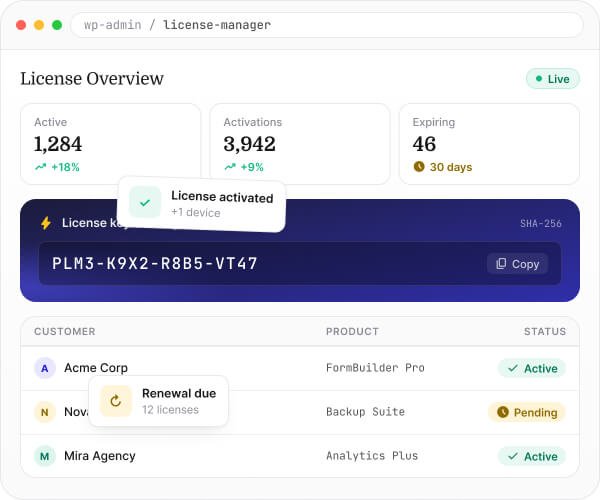Click the STATUS column header
Screen dimensions: 600x500
pos(545,331)
